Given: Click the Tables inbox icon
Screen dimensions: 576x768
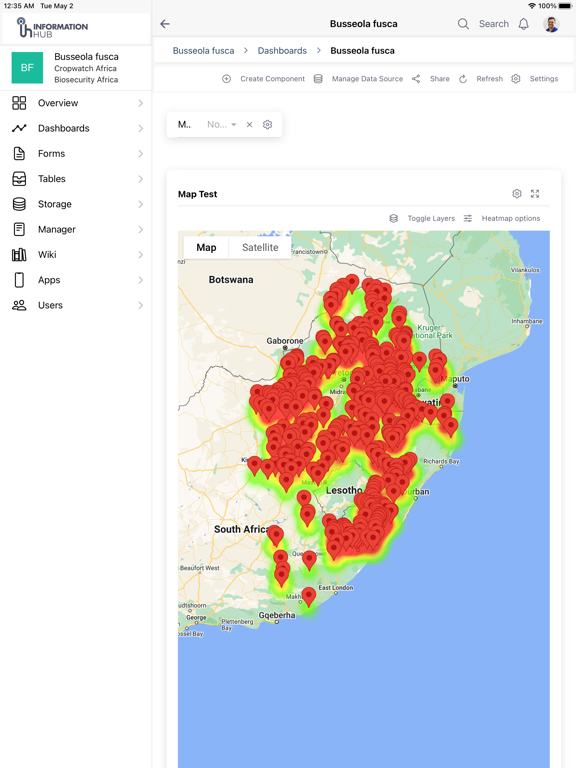Looking at the screenshot, I should point(19,179).
